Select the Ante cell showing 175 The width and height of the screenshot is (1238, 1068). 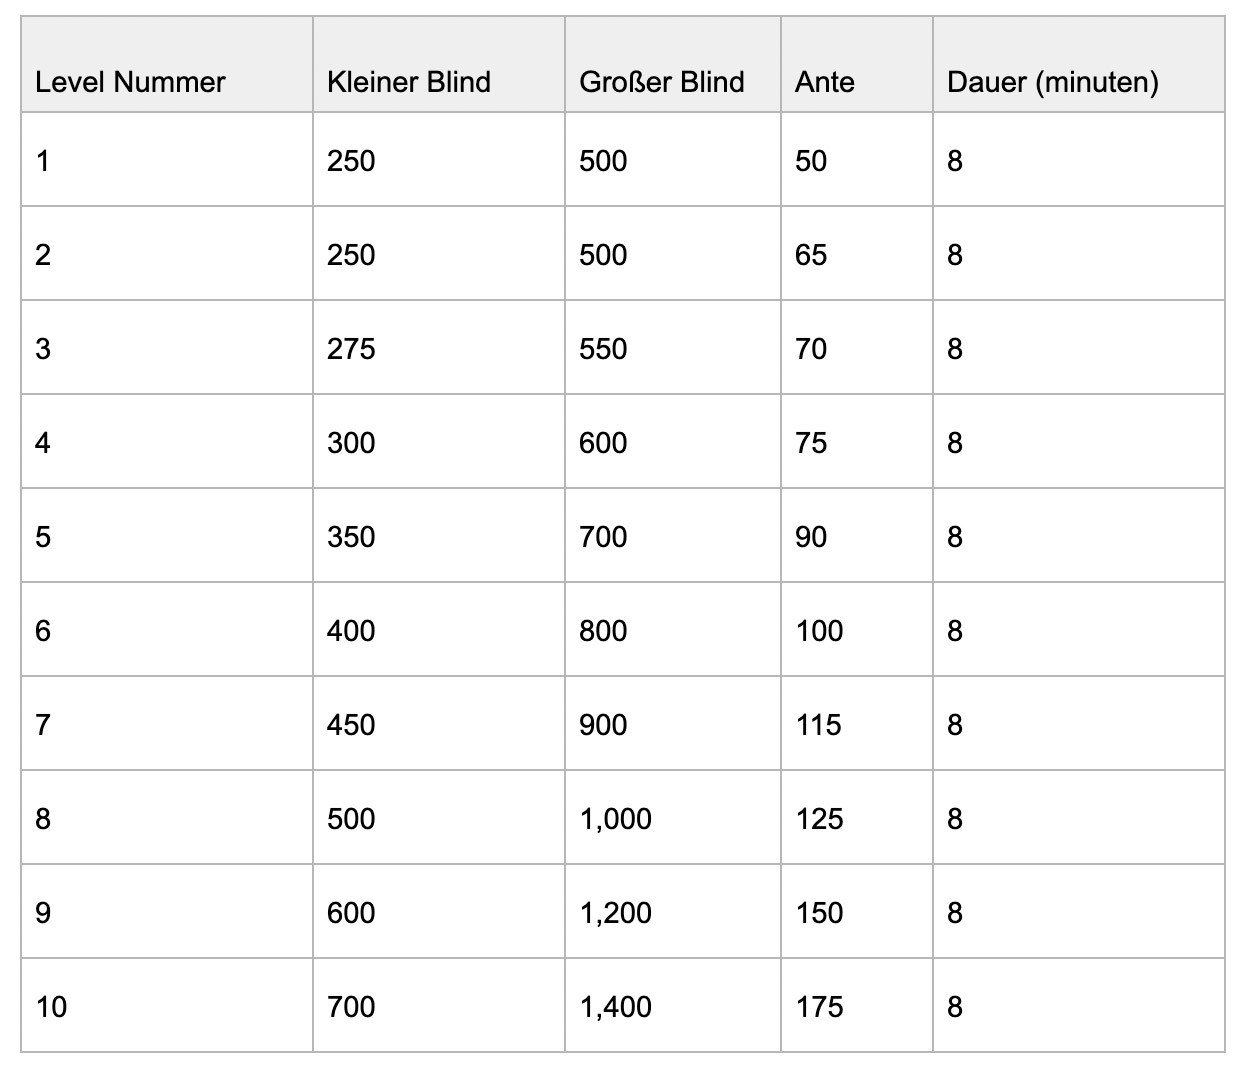819,1007
